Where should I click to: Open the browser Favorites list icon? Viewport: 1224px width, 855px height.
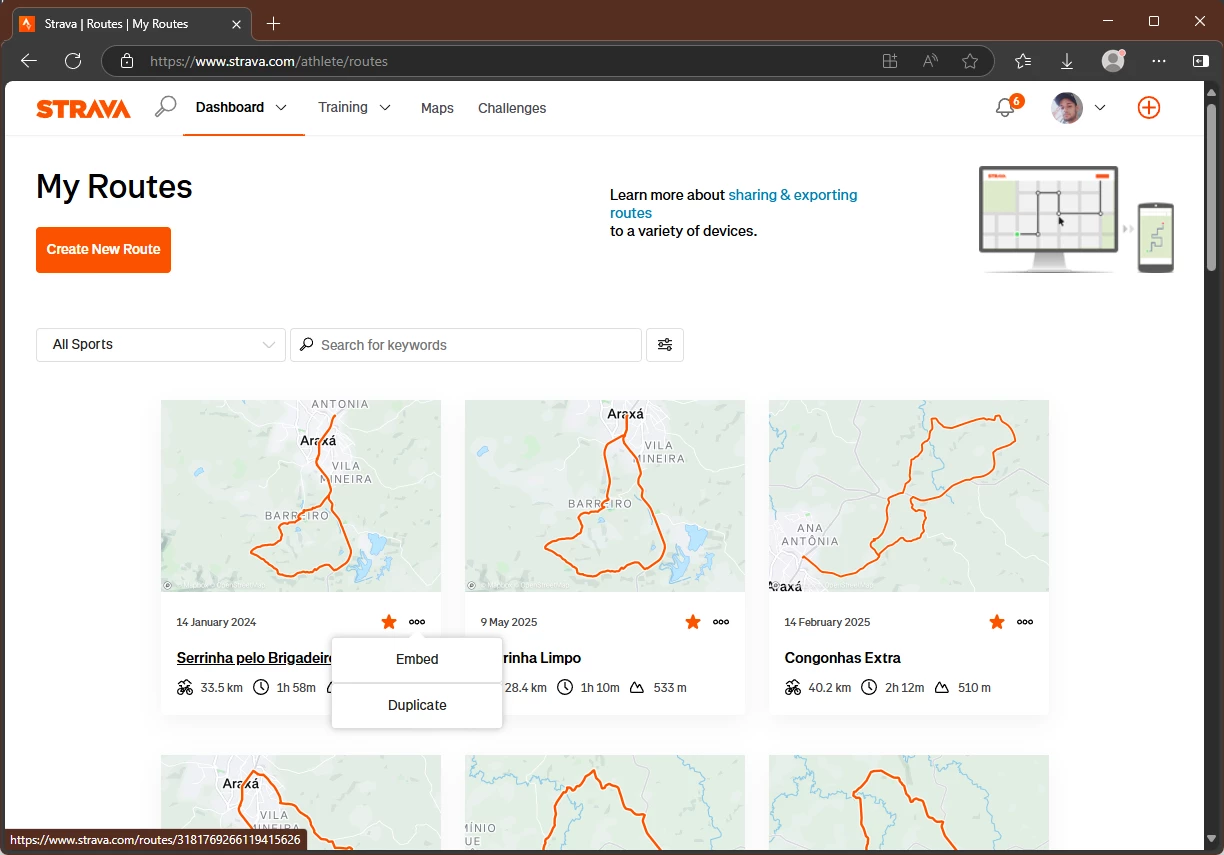point(1023,61)
